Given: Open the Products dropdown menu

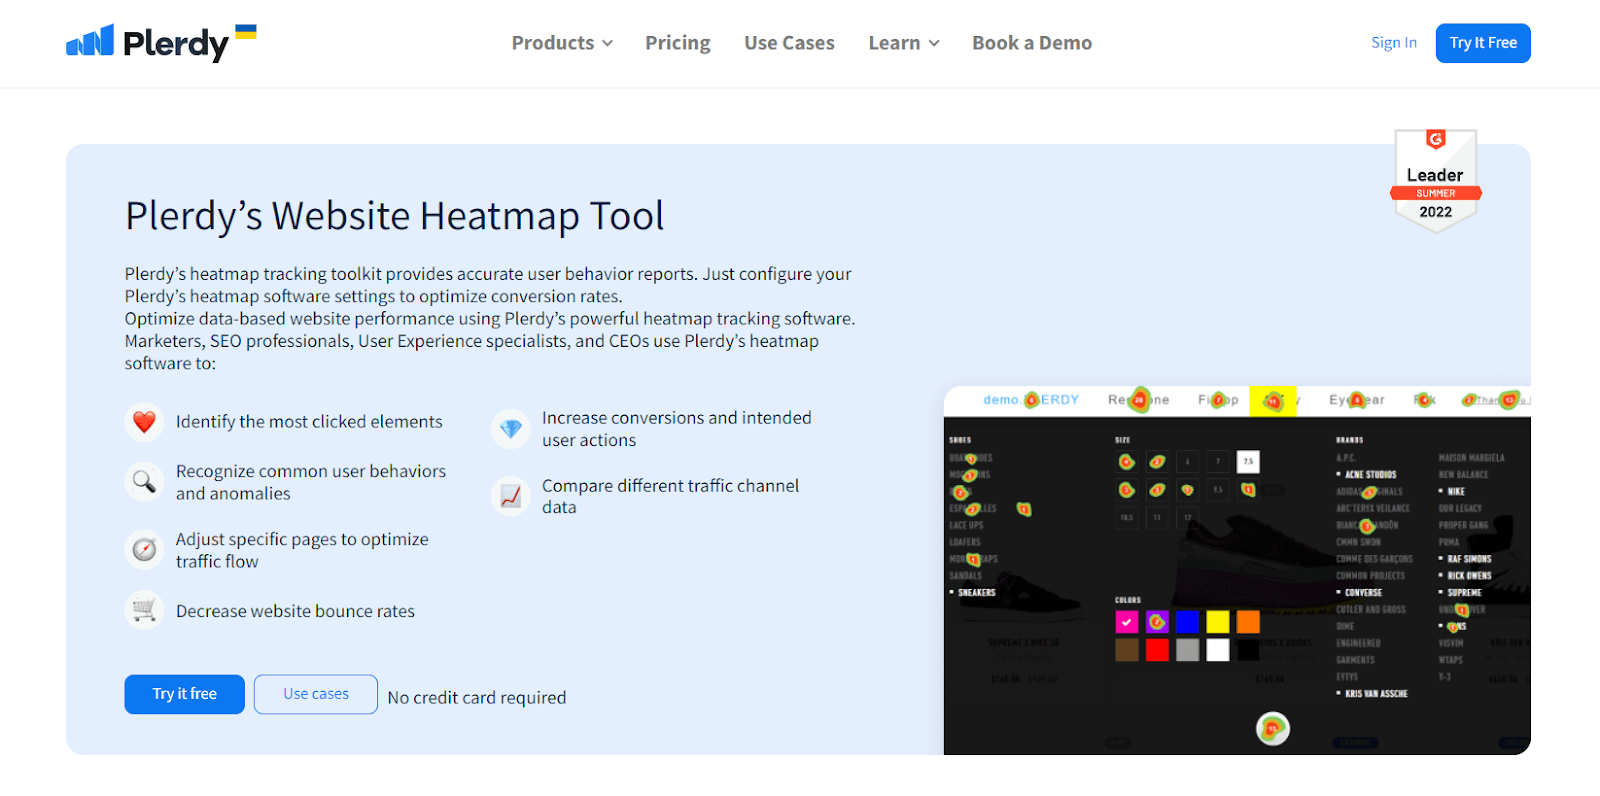Looking at the screenshot, I should (562, 43).
